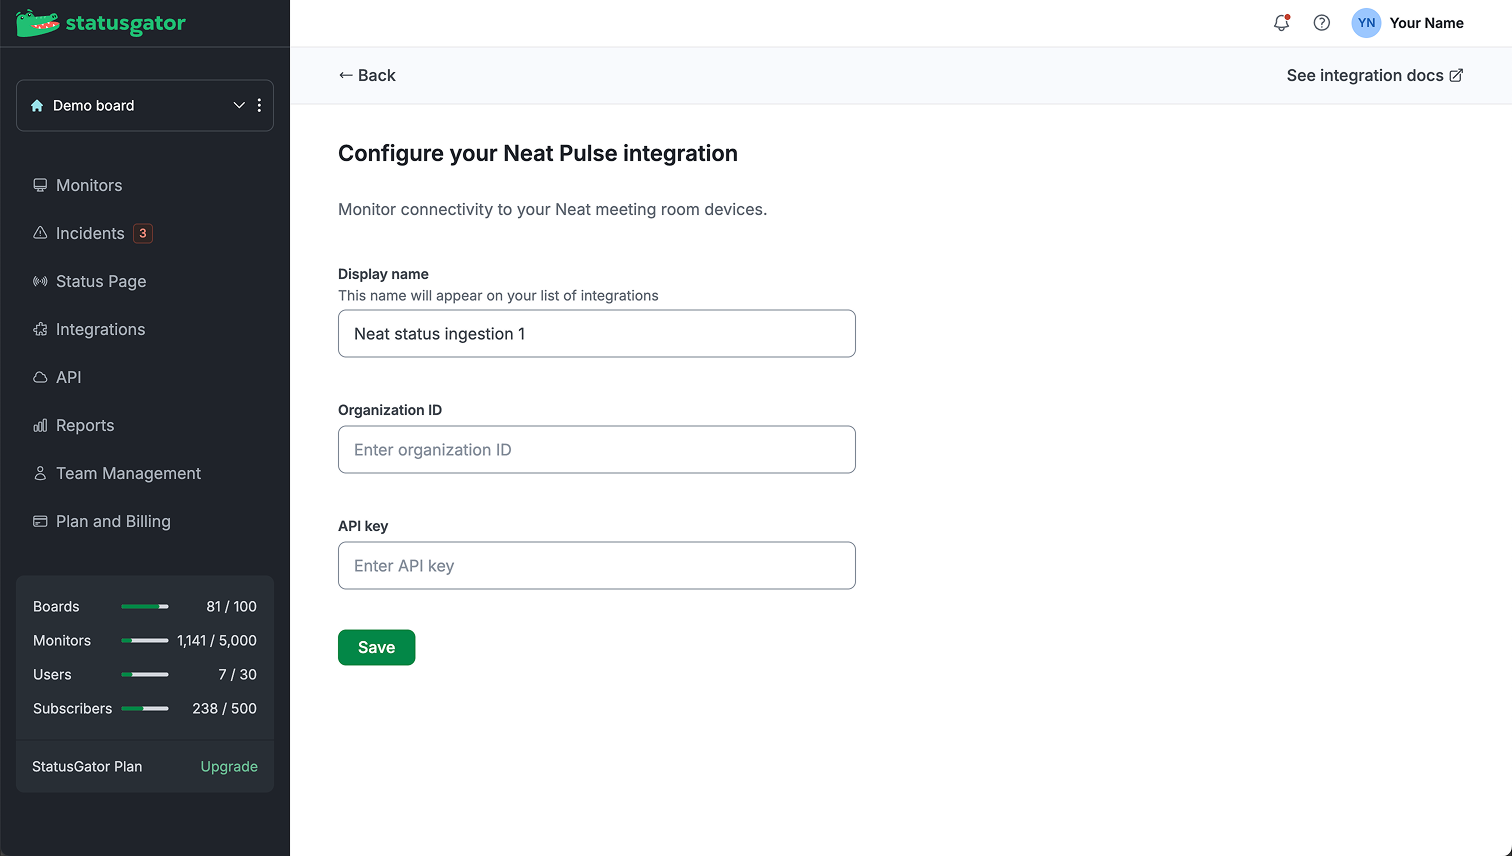Open See integration docs link
Image resolution: width=1512 pixels, height=856 pixels.
point(1375,75)
